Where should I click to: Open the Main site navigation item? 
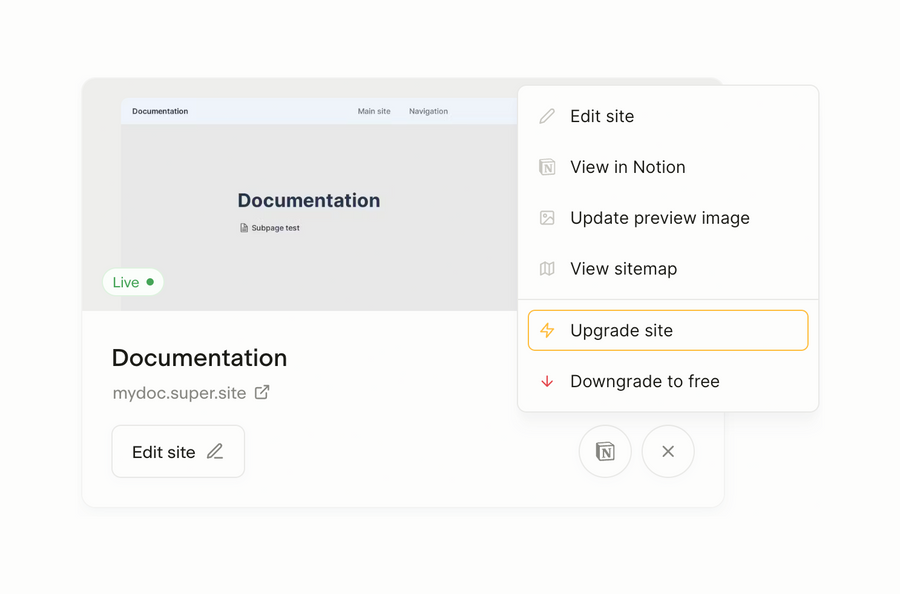(374, 111)
